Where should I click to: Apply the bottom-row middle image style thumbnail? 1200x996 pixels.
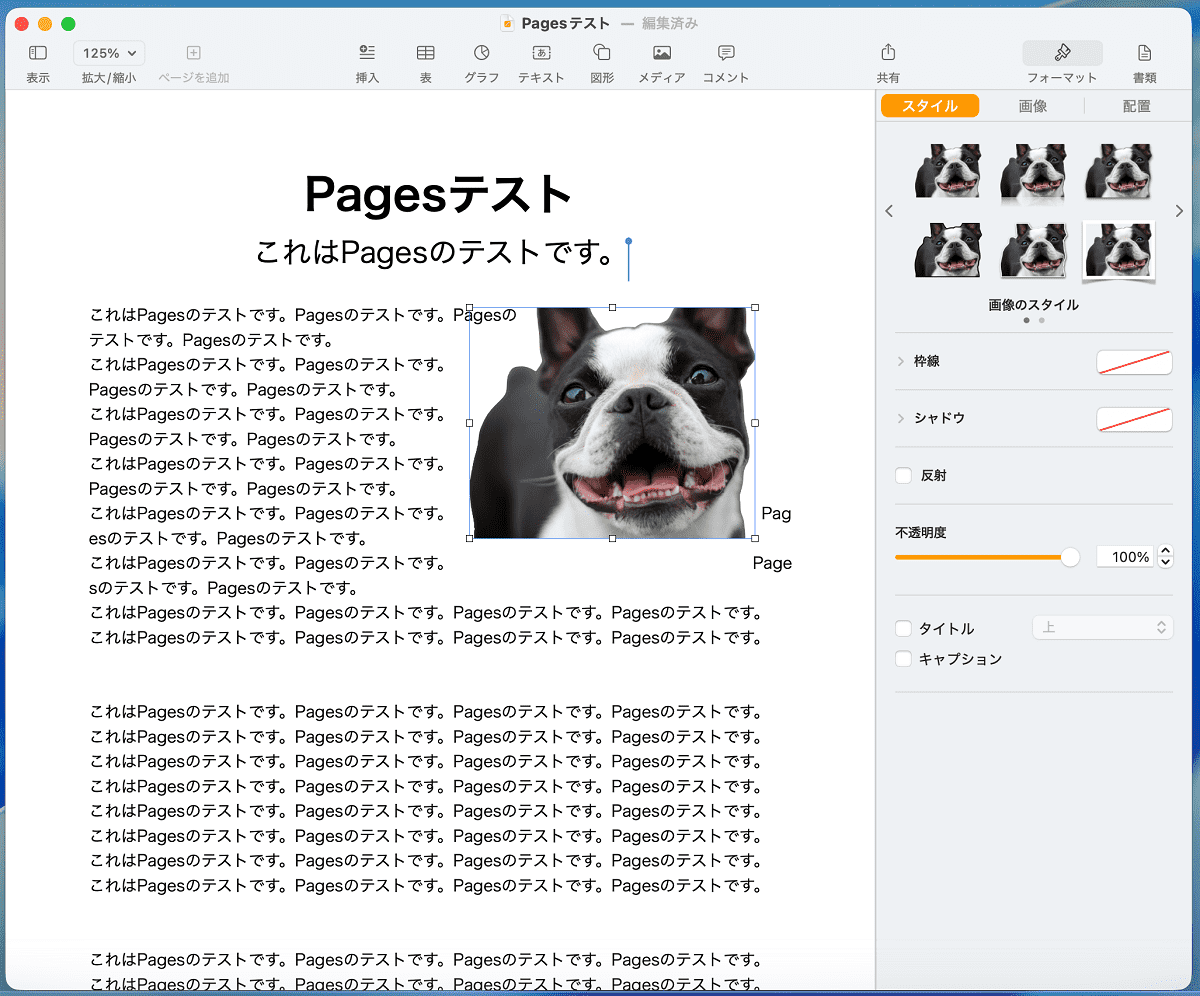[1033, 250]
